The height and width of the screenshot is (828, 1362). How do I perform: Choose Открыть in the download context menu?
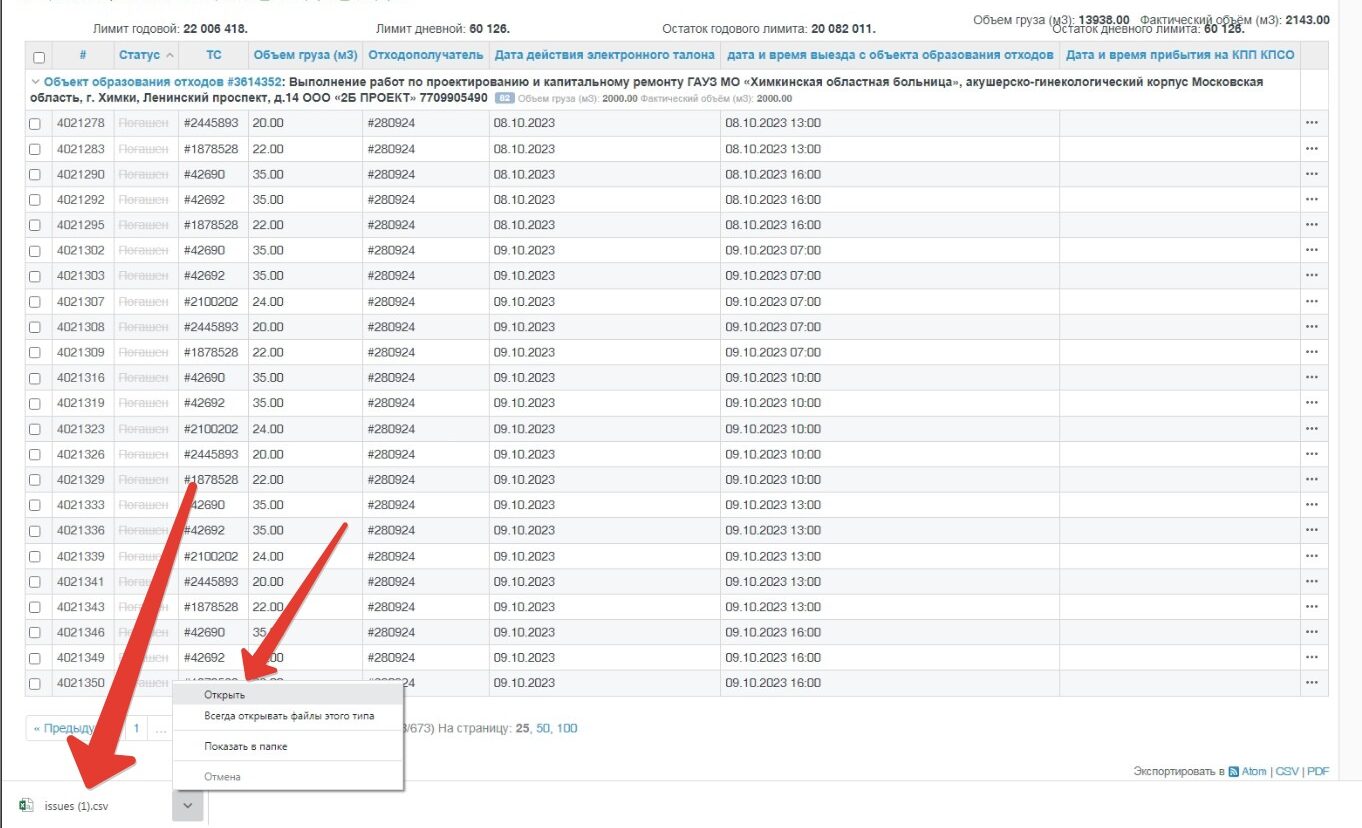pos(288,694)
